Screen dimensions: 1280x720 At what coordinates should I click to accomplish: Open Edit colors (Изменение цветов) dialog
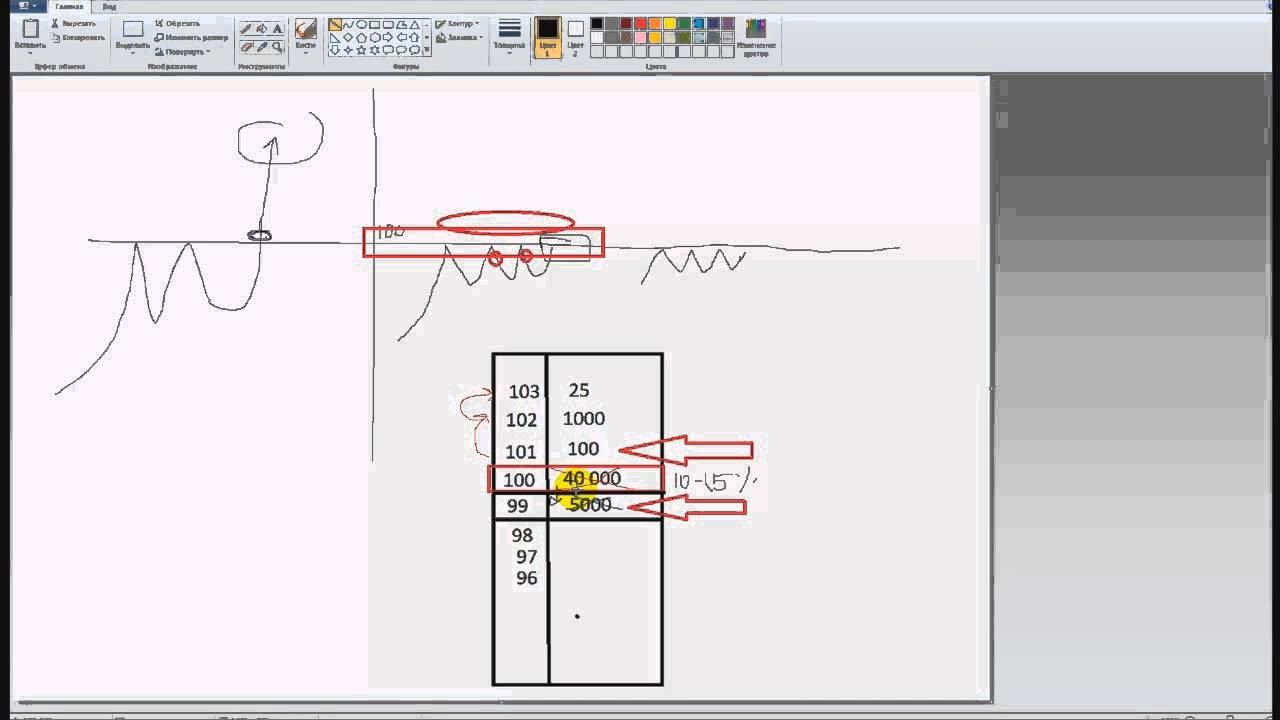coord(756,38)
